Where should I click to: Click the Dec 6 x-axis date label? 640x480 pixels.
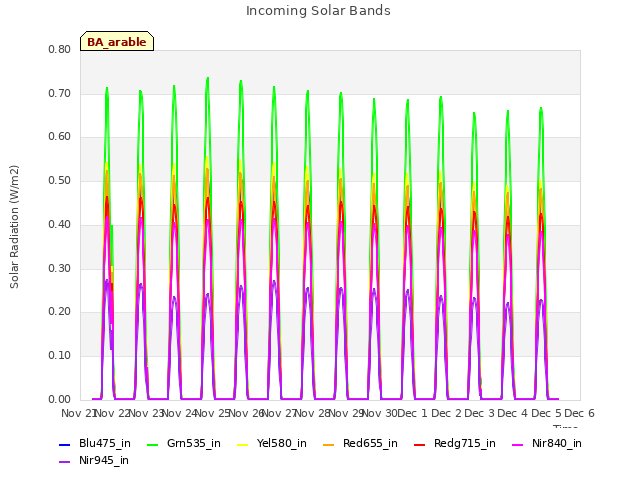pyautogui.click(x=579, y=413)
